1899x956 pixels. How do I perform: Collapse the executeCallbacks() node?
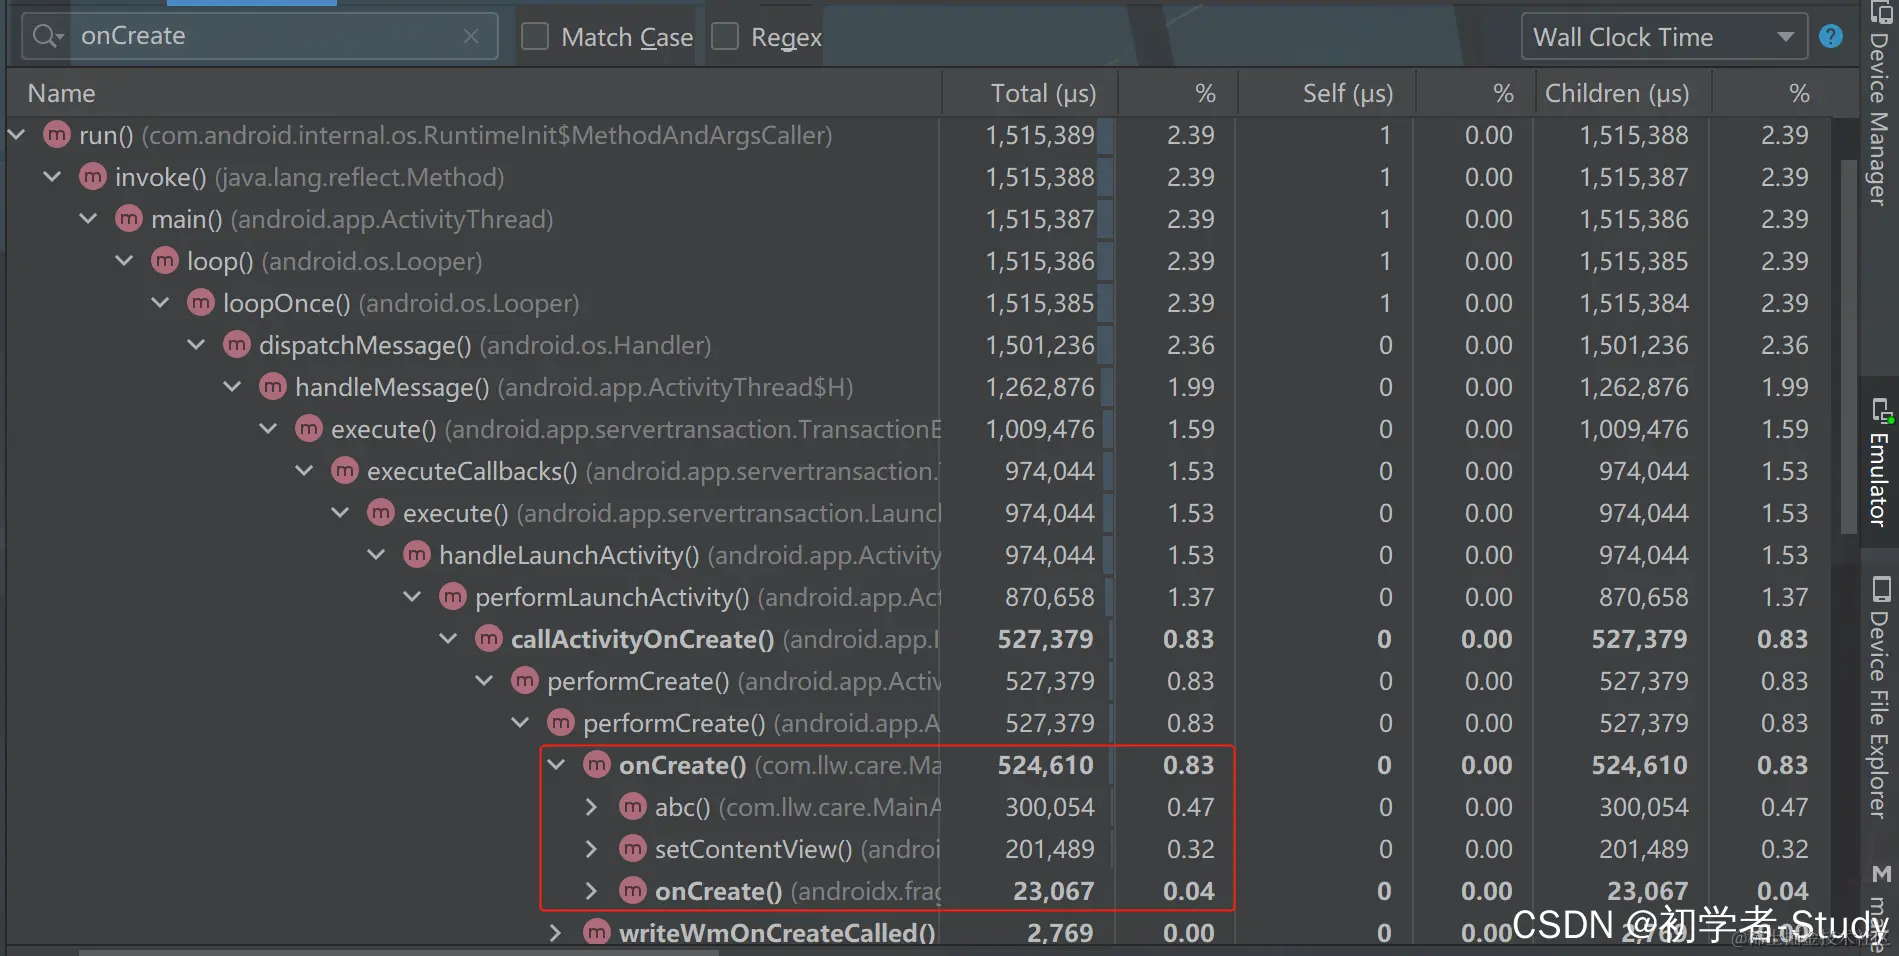click(305, 470)
